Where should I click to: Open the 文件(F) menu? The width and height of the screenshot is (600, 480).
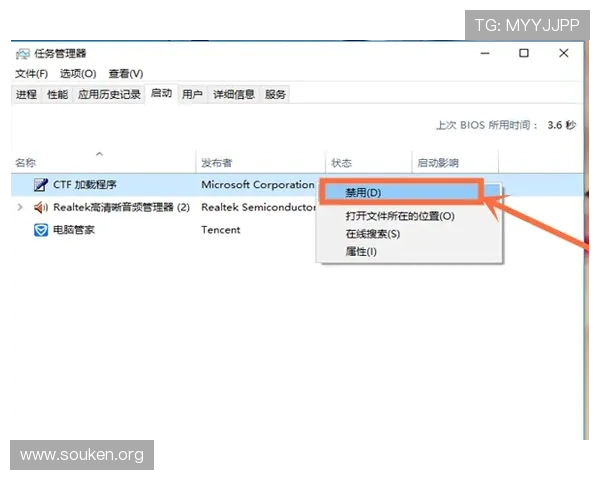pyautogui.click(x=31, y=73)
